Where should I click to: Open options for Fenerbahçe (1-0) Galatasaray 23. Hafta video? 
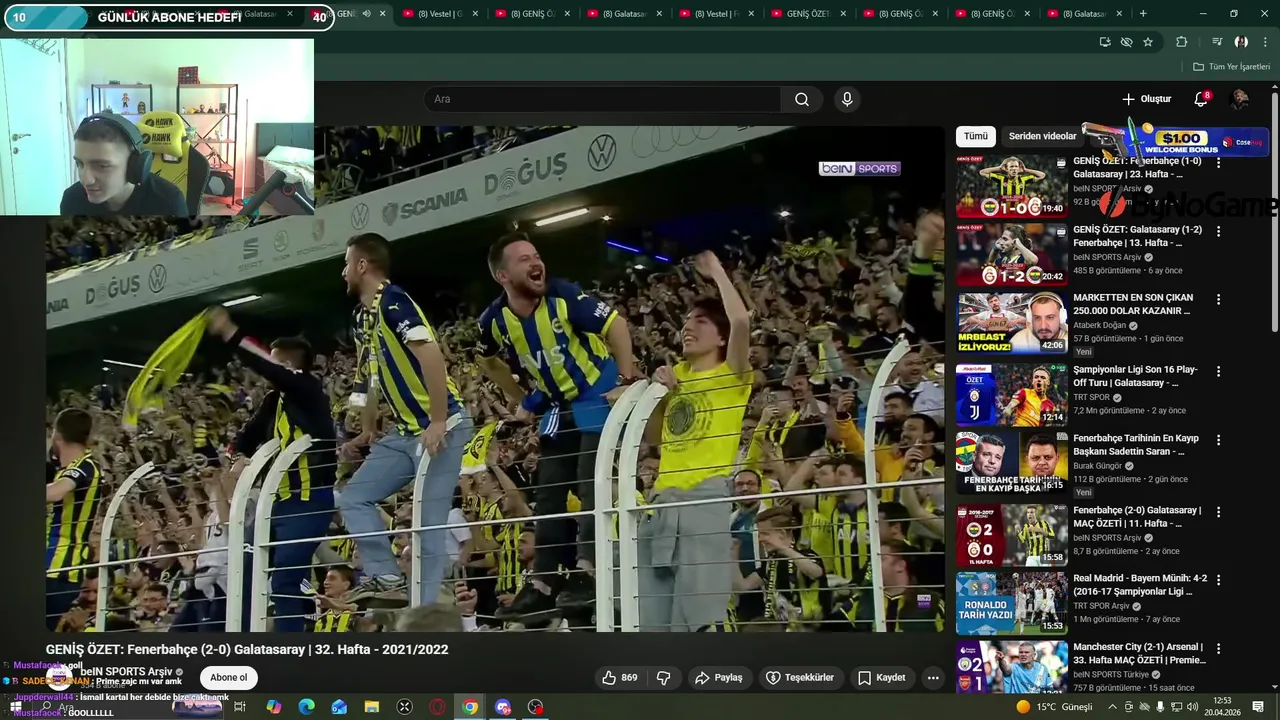[x=1218, y=162]
